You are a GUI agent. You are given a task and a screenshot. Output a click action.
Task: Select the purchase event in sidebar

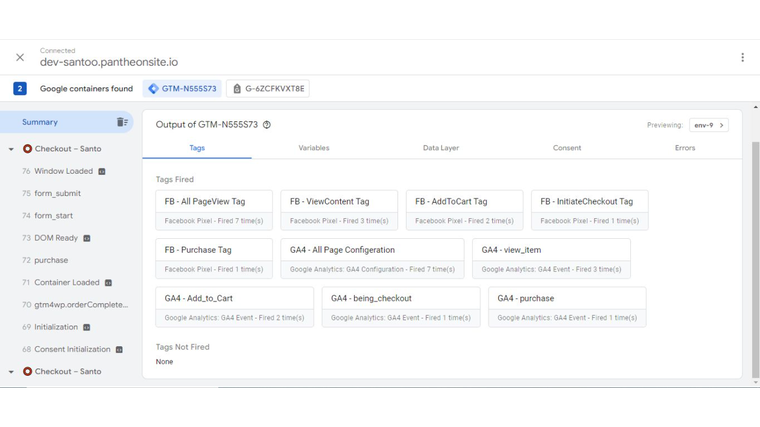51,260
